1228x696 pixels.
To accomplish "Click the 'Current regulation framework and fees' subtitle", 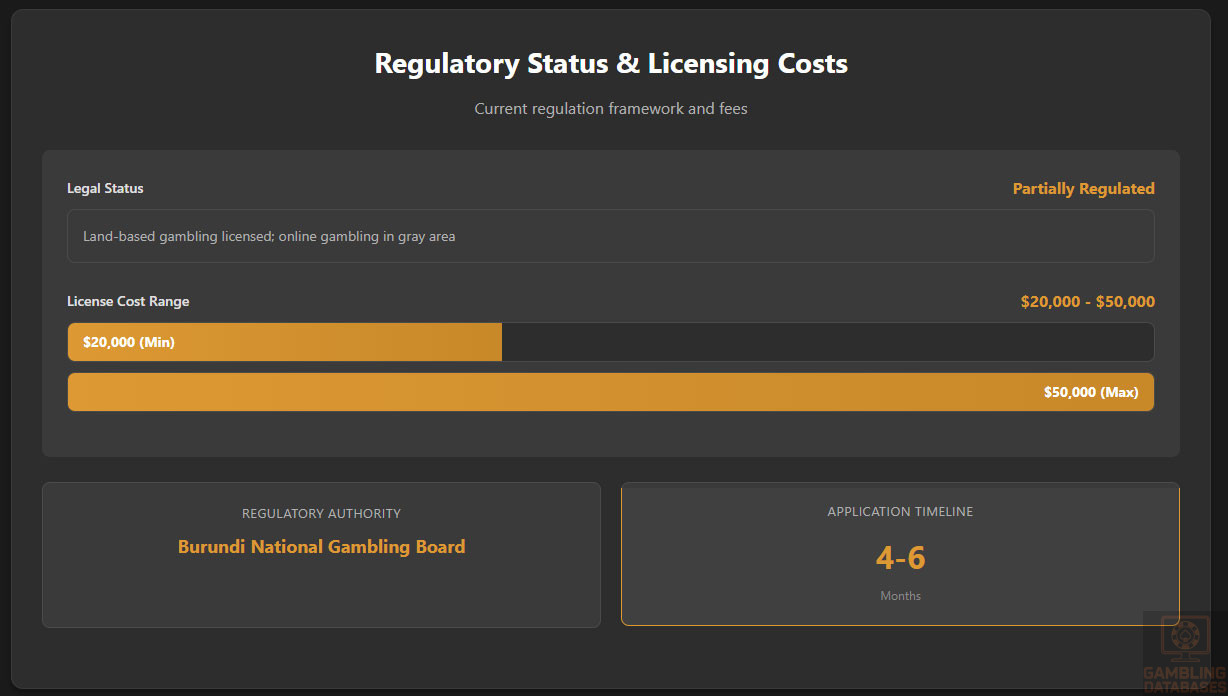I will click(611, 108).
